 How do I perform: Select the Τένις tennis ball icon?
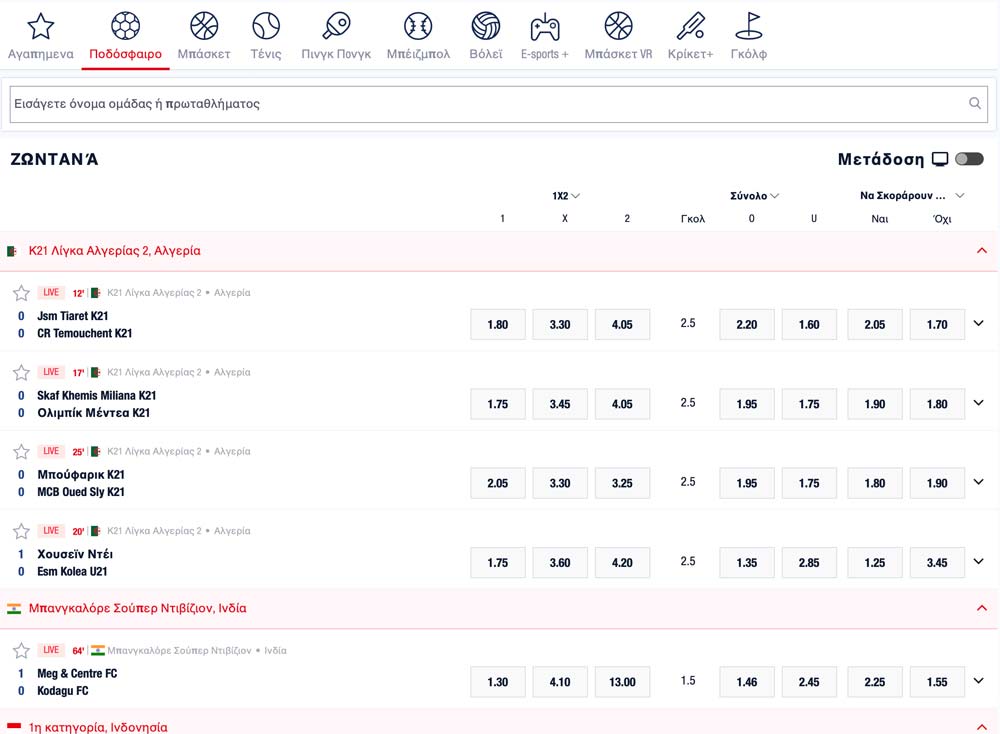[266, 26]
